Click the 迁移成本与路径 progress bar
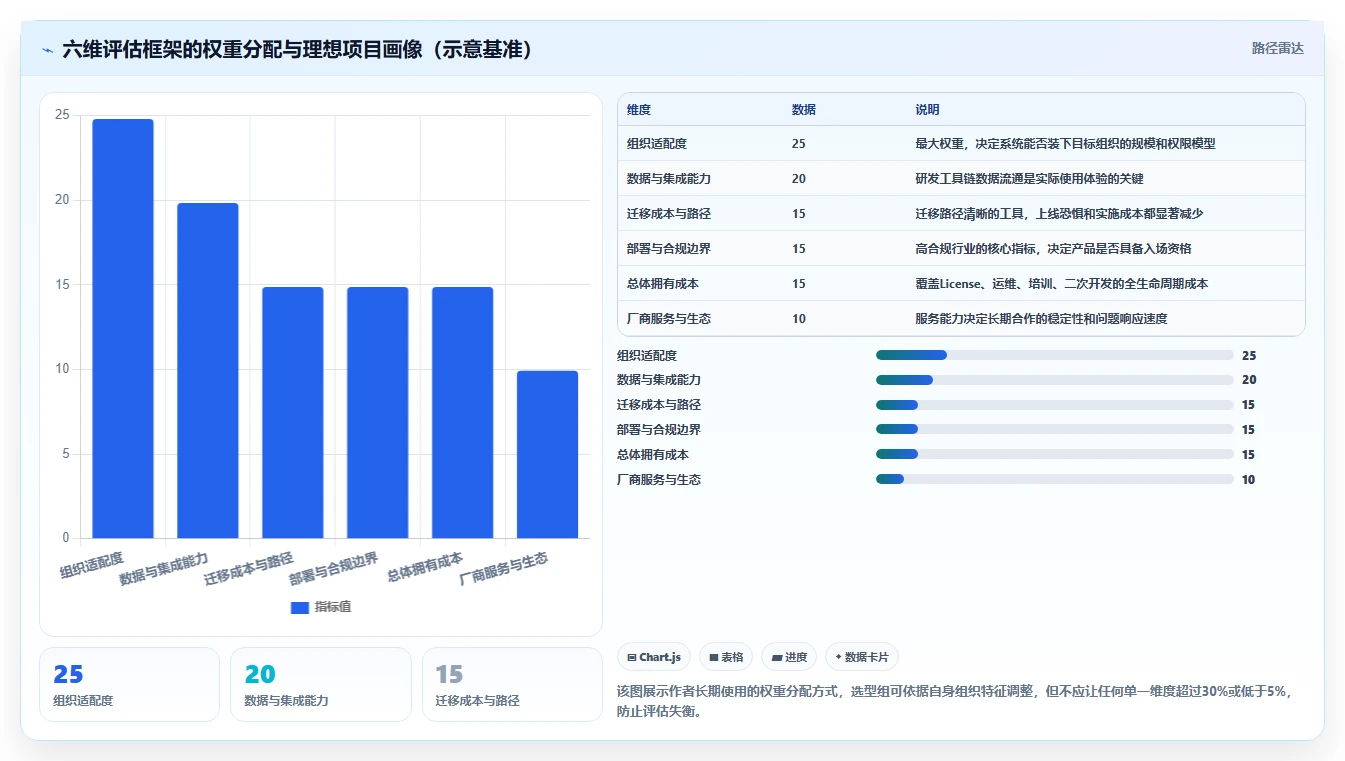The width and height of the screenshot is (1345, 761). [x=1055, y=405]
